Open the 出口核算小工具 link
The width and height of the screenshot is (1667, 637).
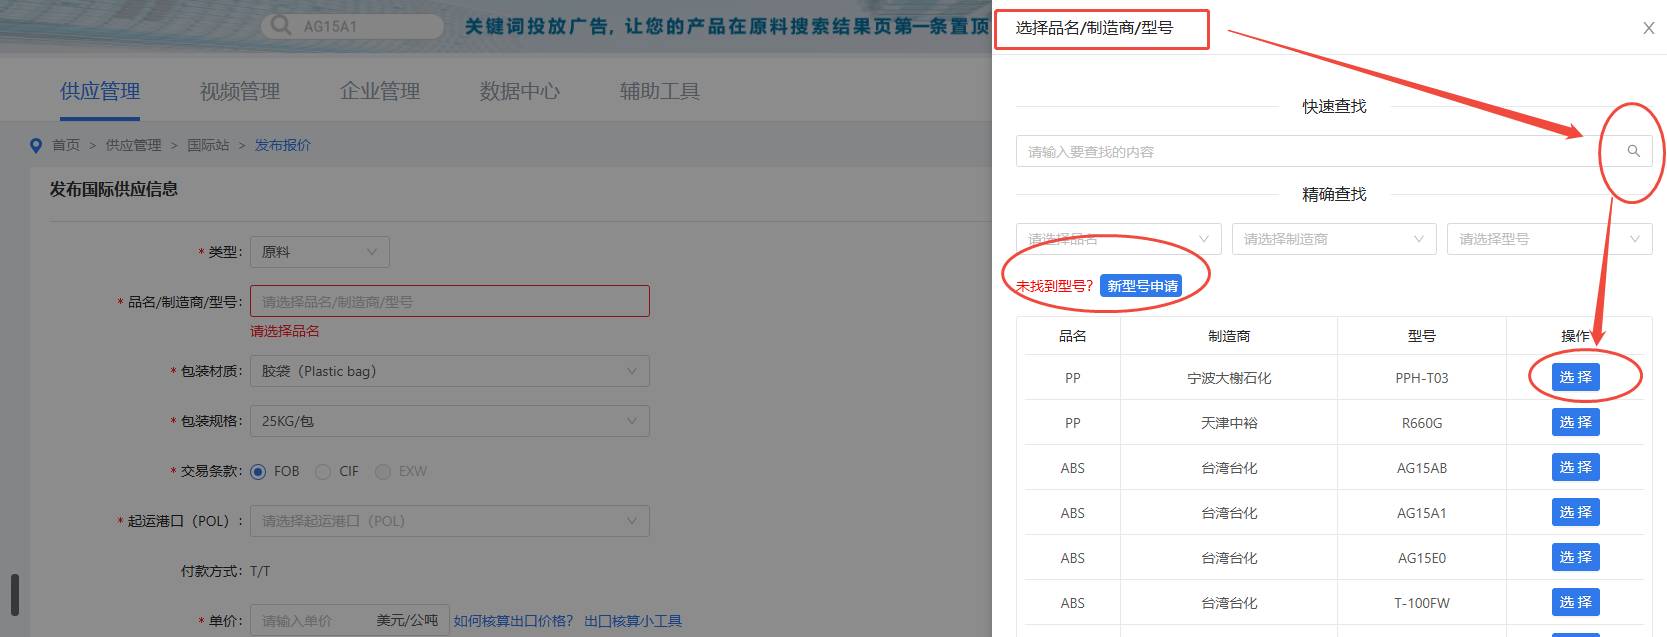tap(633, 621)
